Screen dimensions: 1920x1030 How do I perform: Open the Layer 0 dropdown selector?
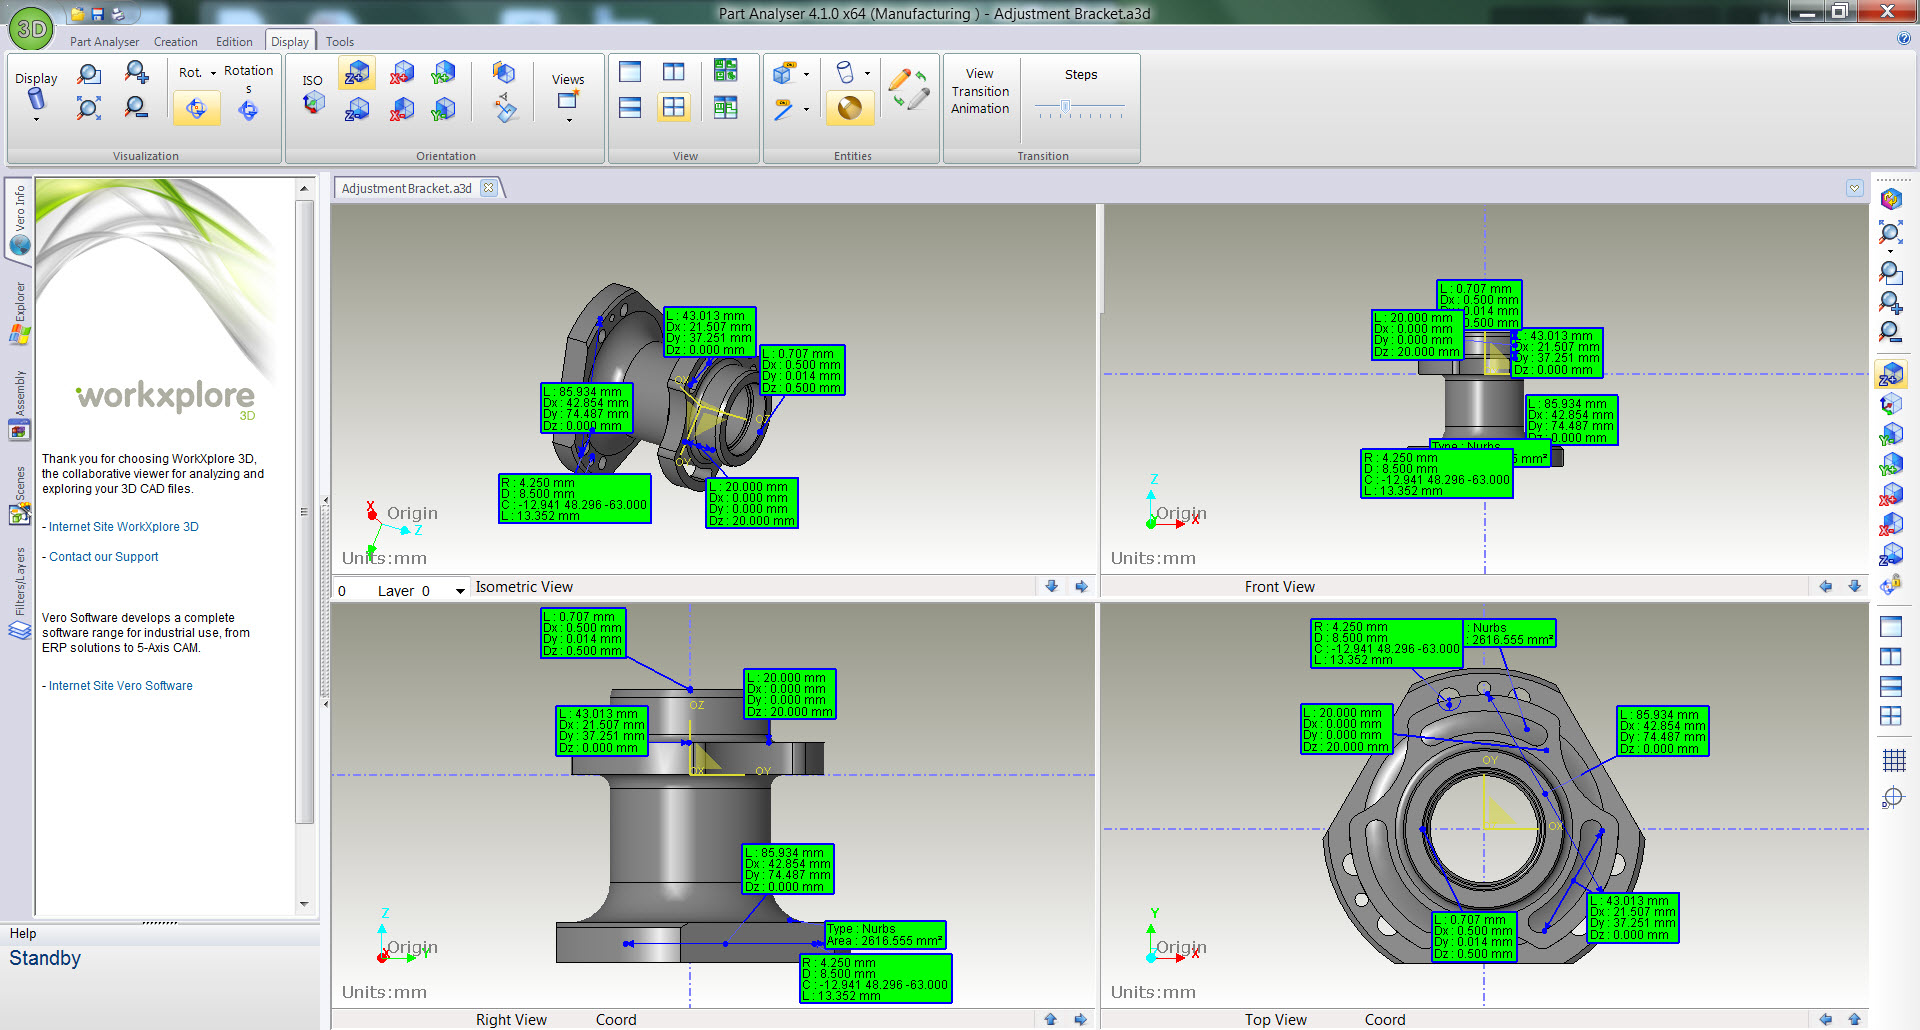(x=460, y=591)
